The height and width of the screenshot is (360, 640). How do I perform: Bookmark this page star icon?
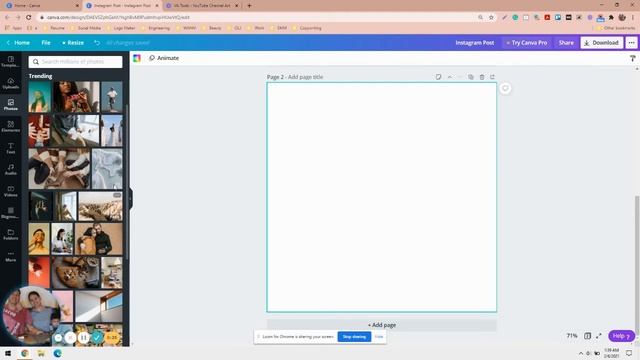click(491, 17)
